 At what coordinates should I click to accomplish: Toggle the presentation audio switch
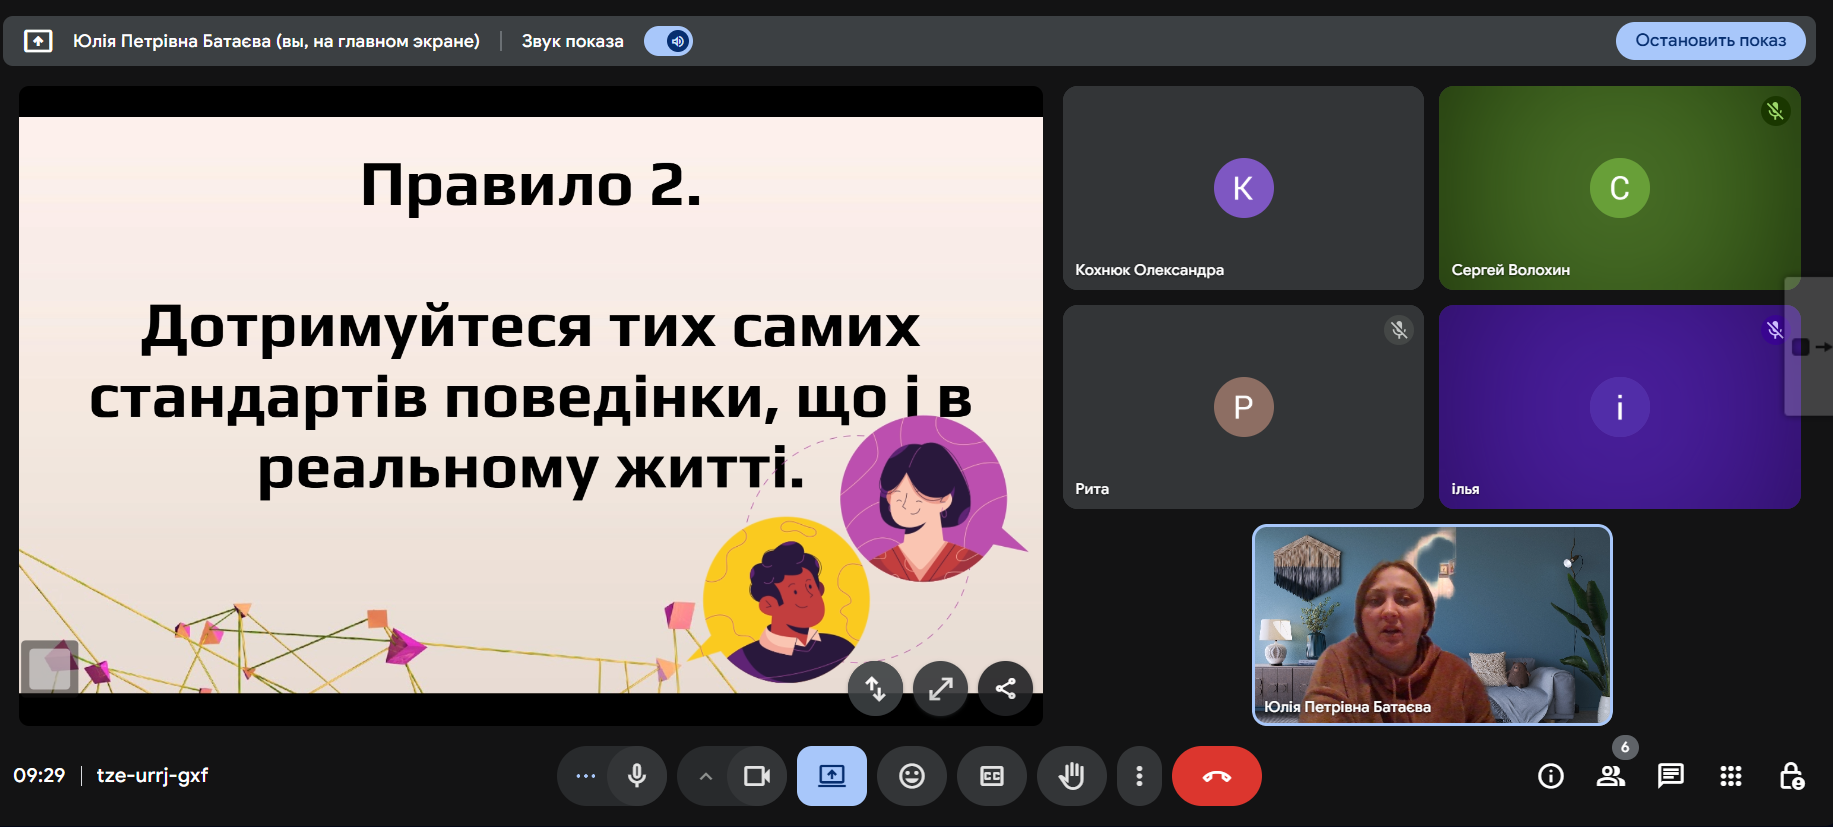pyautogui.click(x=668, y=41)
